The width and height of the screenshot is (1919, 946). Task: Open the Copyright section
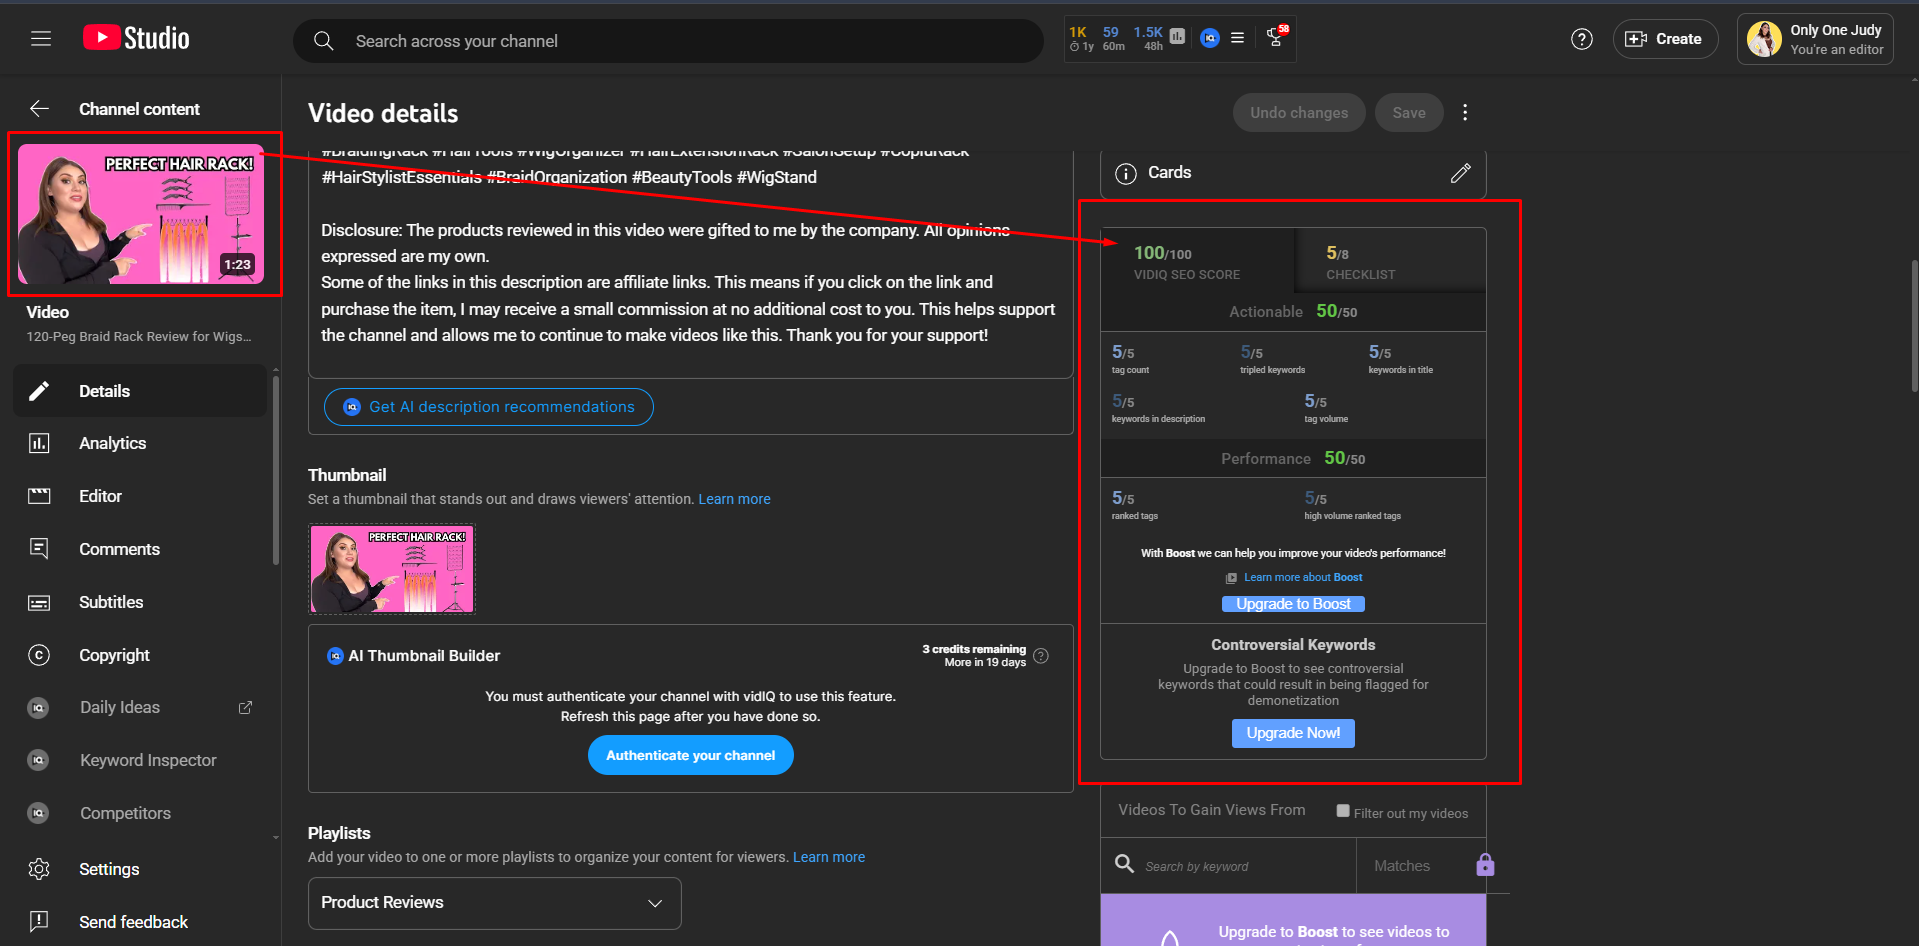(x=140, y=655)
